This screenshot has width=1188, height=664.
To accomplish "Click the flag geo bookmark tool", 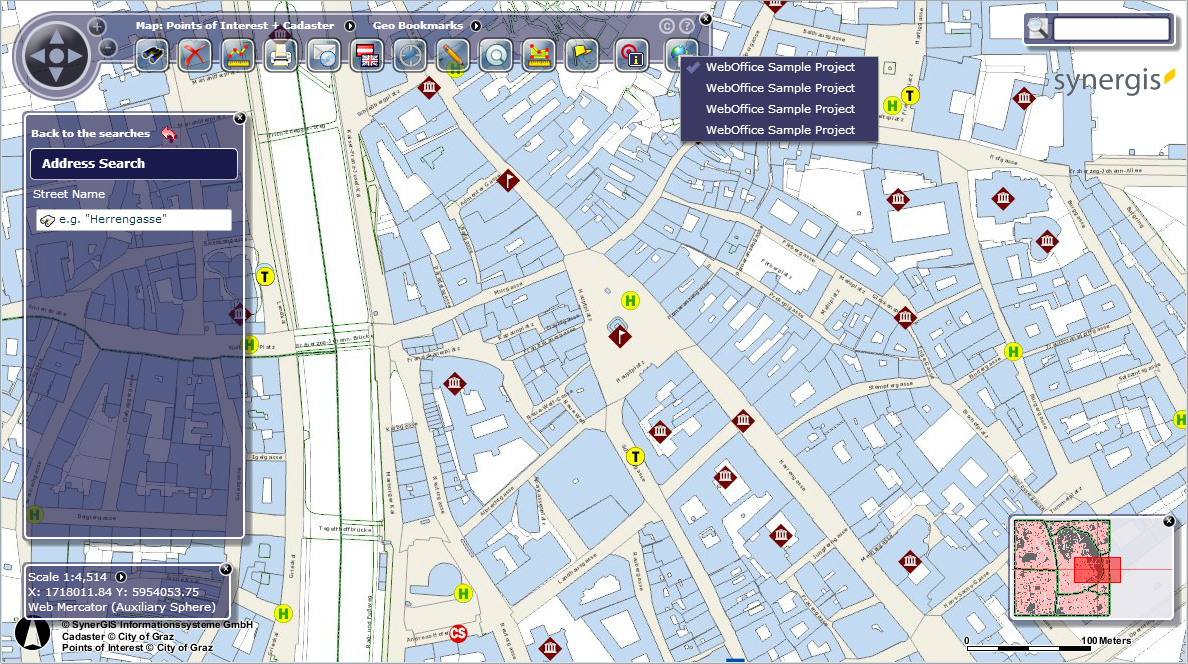I will click(x=581, y=55).
